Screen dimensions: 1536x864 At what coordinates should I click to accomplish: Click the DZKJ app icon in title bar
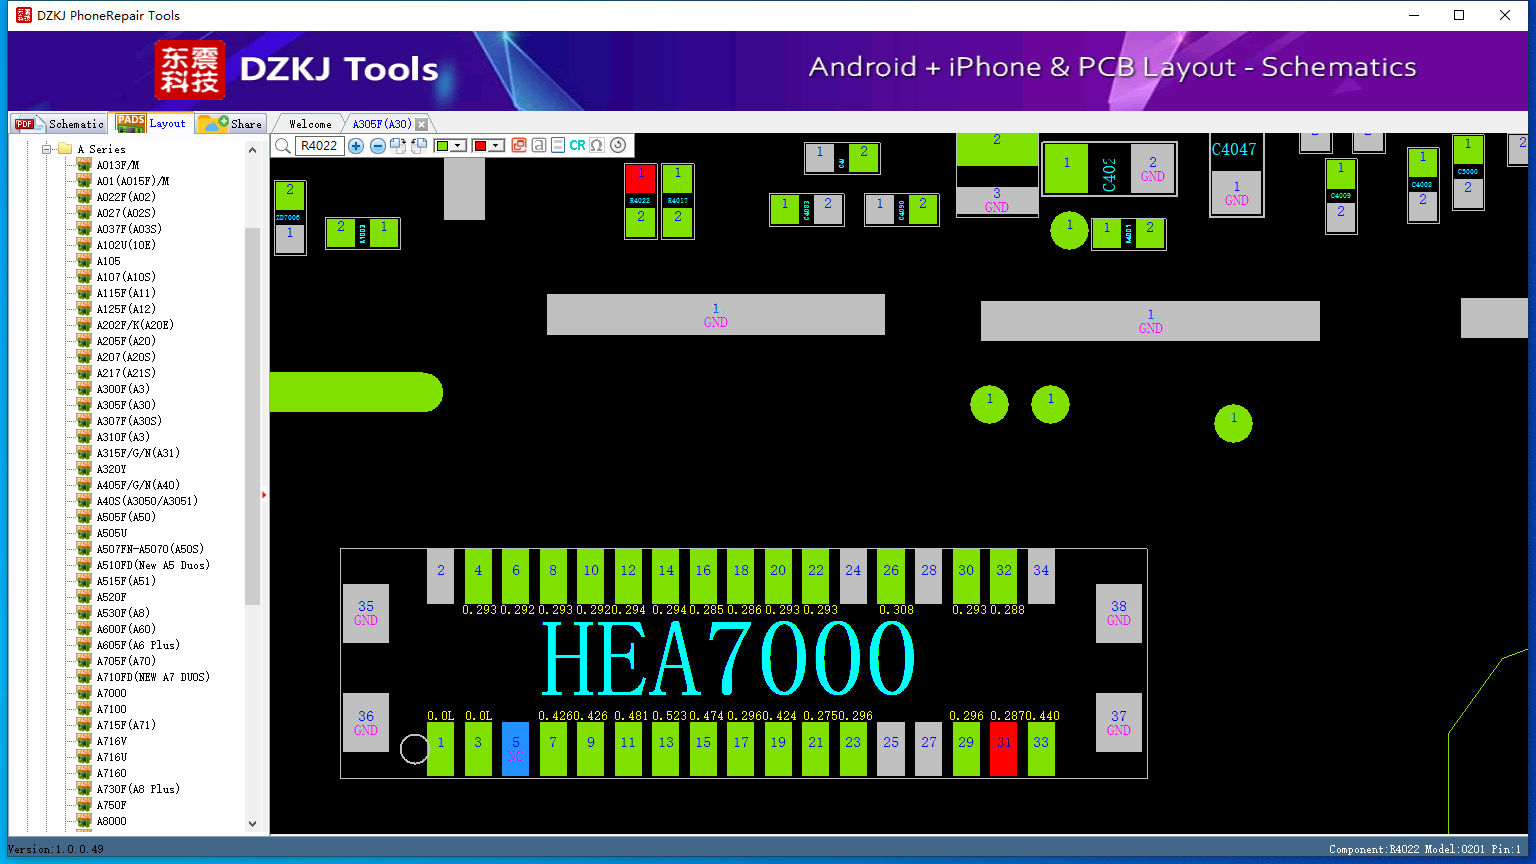pyautogui.click(x=22, y=15)
